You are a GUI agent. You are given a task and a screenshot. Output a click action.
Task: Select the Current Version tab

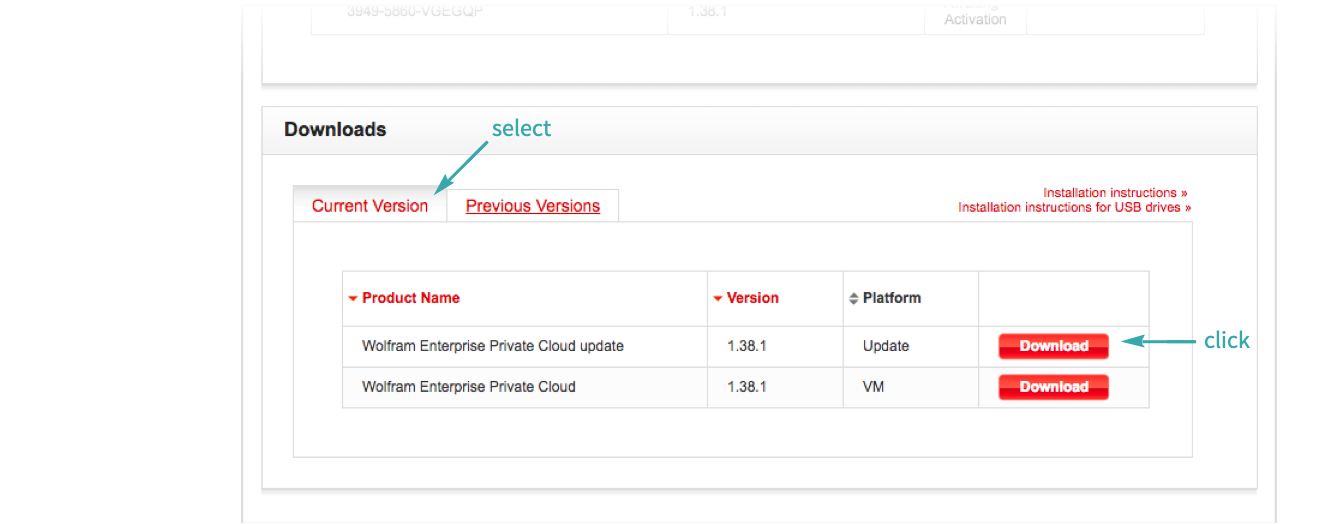[369, 206]
